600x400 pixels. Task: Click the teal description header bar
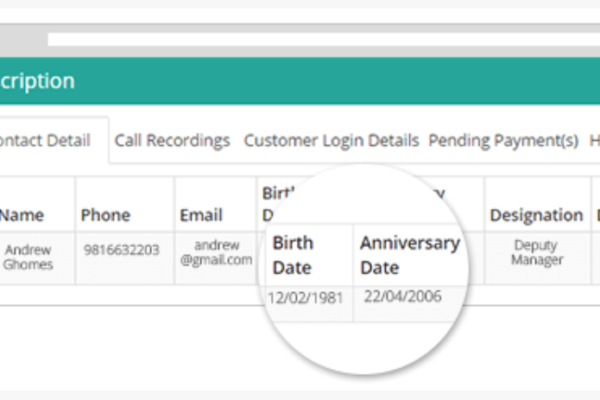point(300,81)
